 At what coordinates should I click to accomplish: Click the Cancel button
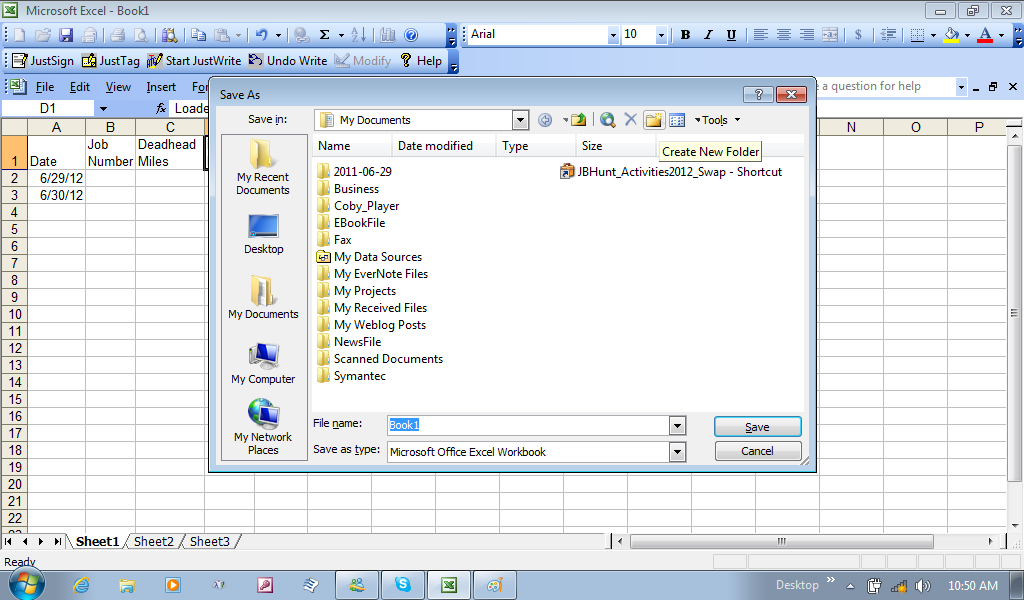[x=757, y=451]
